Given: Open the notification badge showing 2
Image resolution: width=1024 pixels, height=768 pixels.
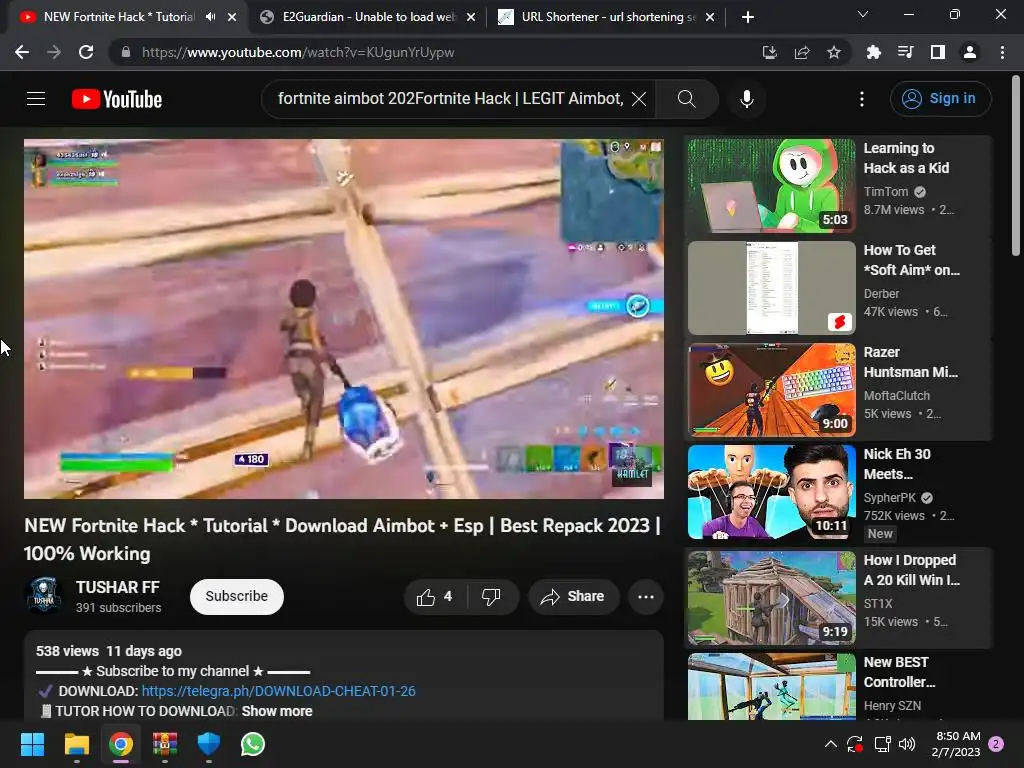Looking at the screenshot, I should (996, 744).
